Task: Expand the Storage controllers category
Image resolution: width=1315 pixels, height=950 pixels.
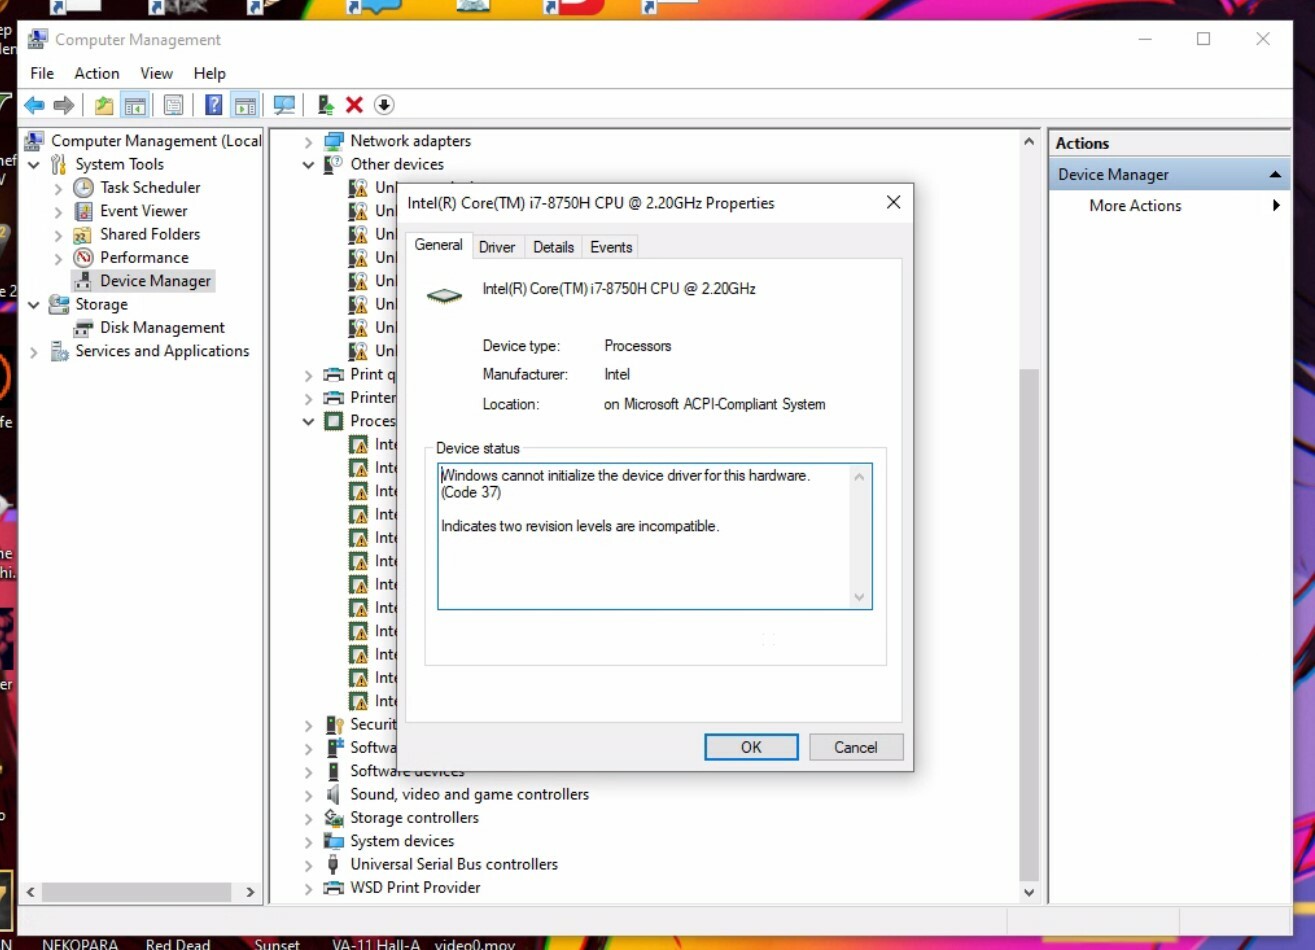Action: coord(308,818)
